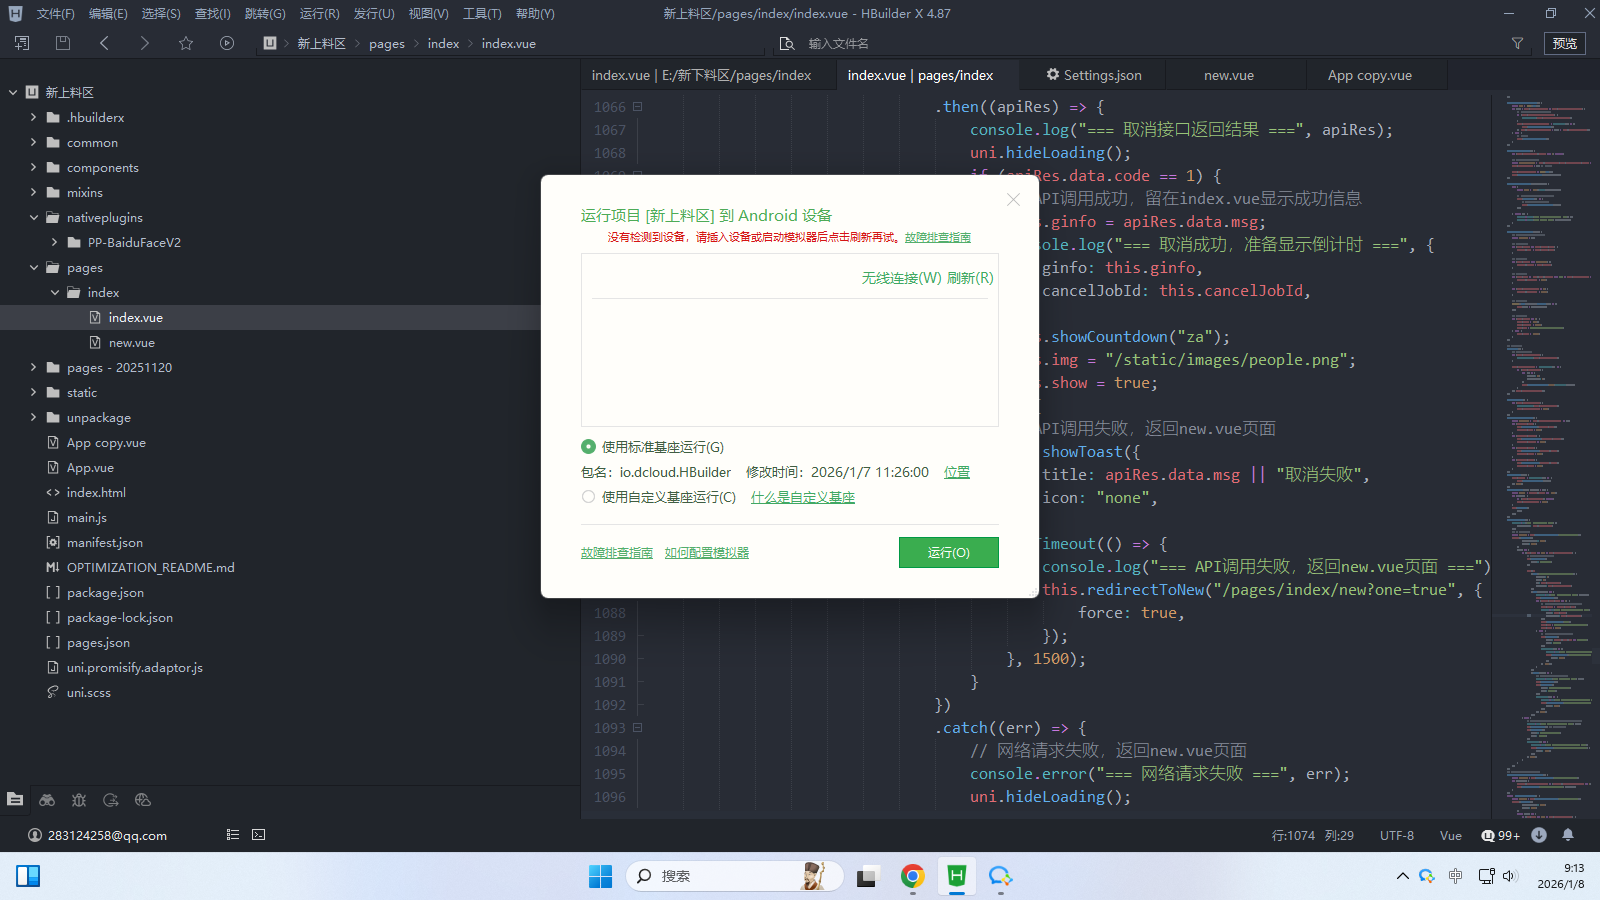Select 使用自定义基座运行 radio option
The height and width of the screenshot is (900, 1600).
pyautogui.click(x=589, y=497)
